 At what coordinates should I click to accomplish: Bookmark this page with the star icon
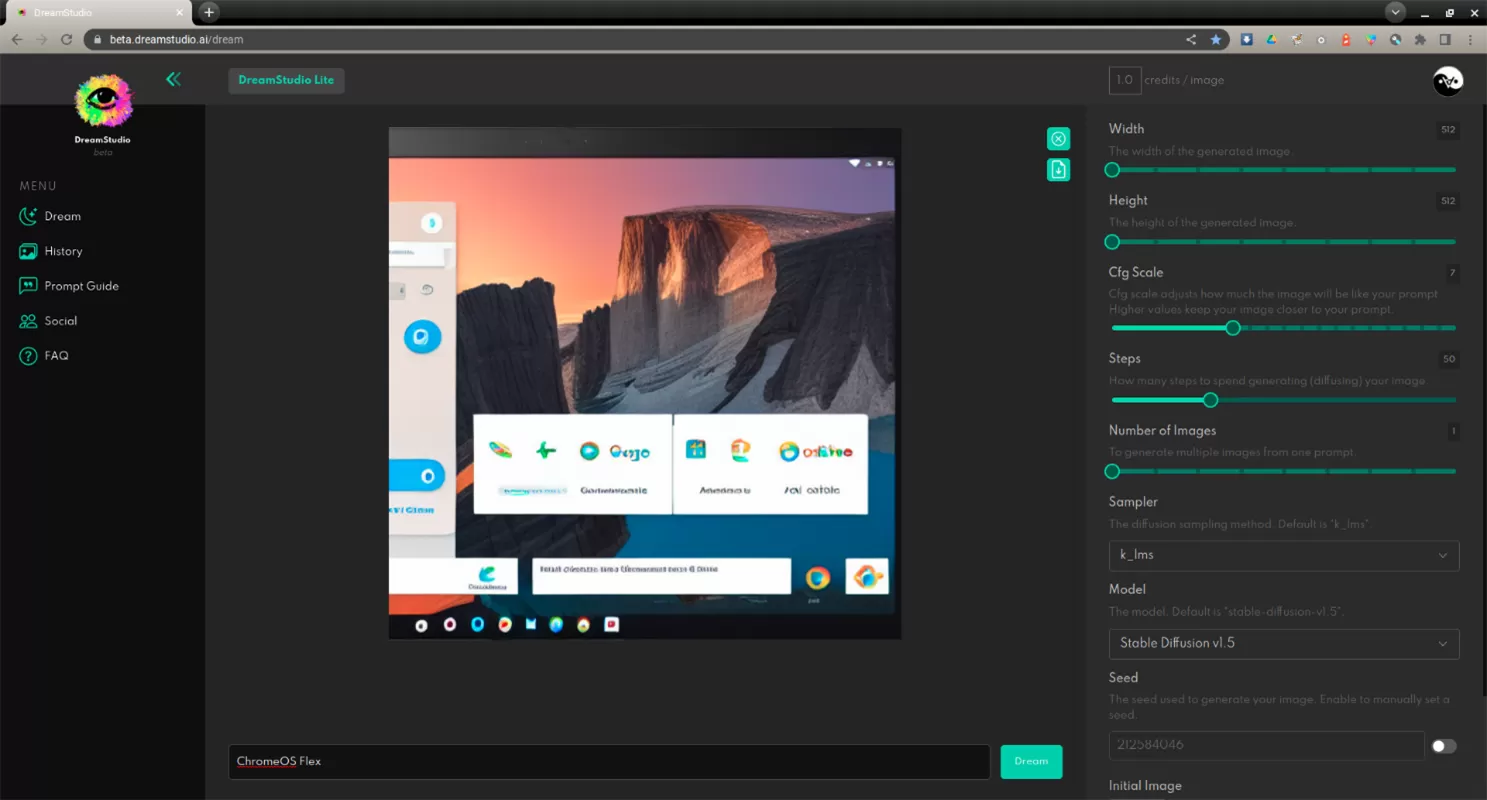1216,40
